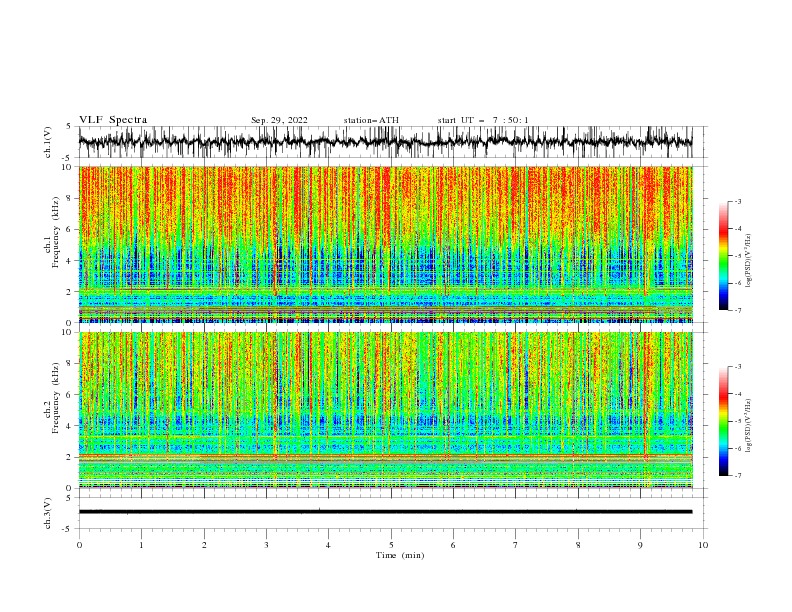Click the ch.2 spectrogram plot
The width and height of the screenshot is (792, 612).
coord(385,410)
